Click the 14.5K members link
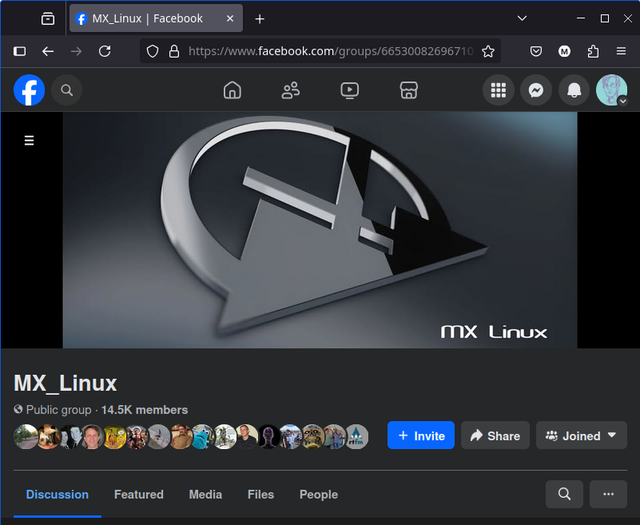 (144, 410)
